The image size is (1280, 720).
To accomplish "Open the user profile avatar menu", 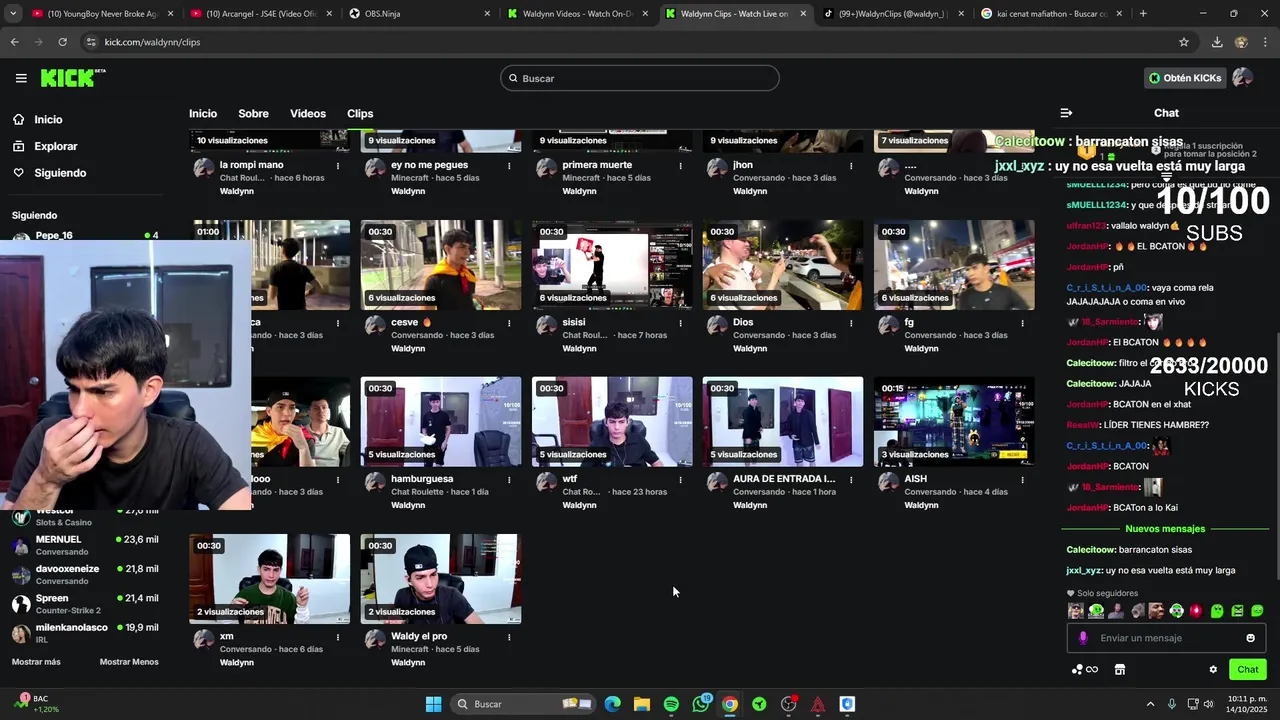I will [1243, 78].
